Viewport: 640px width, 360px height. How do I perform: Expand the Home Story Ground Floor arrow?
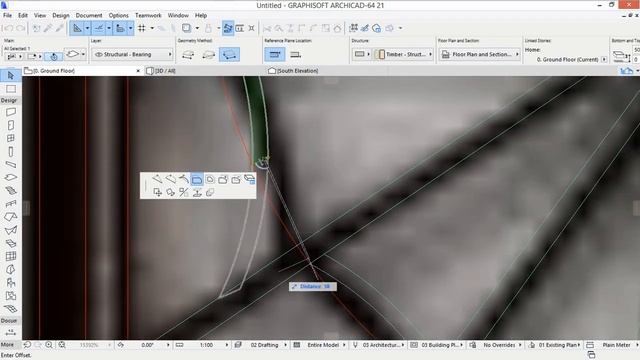pyautogui.click(x=604, y=60)
